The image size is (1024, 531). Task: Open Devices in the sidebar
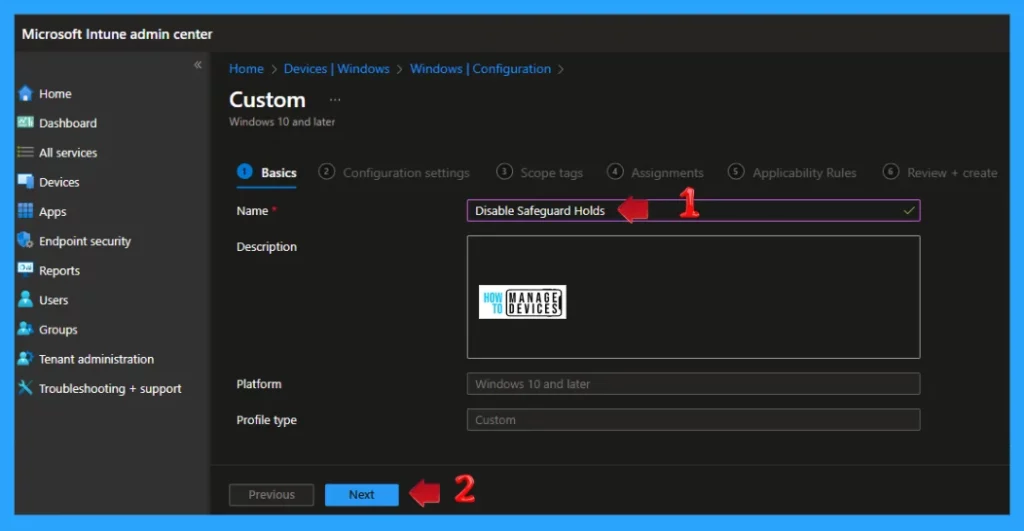point(59,182)
